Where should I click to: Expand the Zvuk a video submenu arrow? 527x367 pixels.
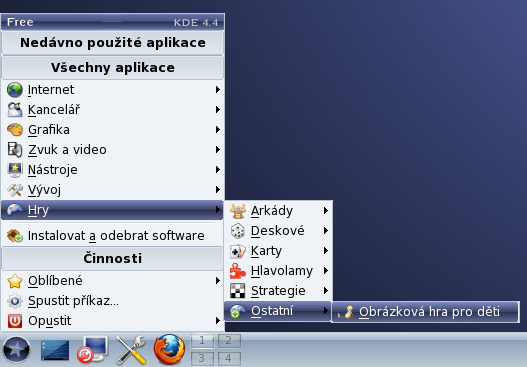(x=218, y=150)
